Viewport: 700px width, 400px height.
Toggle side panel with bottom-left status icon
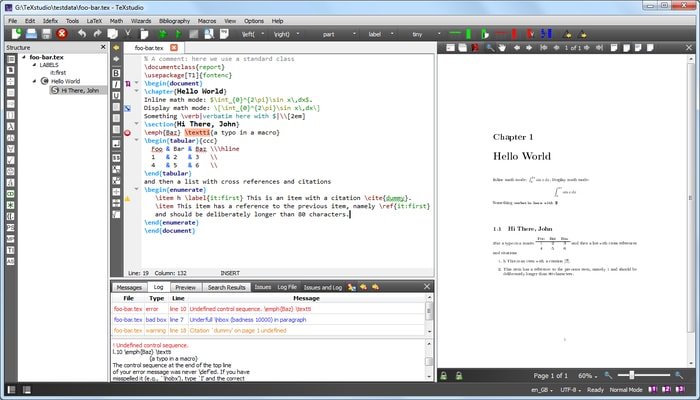click(x=12, y=390)
